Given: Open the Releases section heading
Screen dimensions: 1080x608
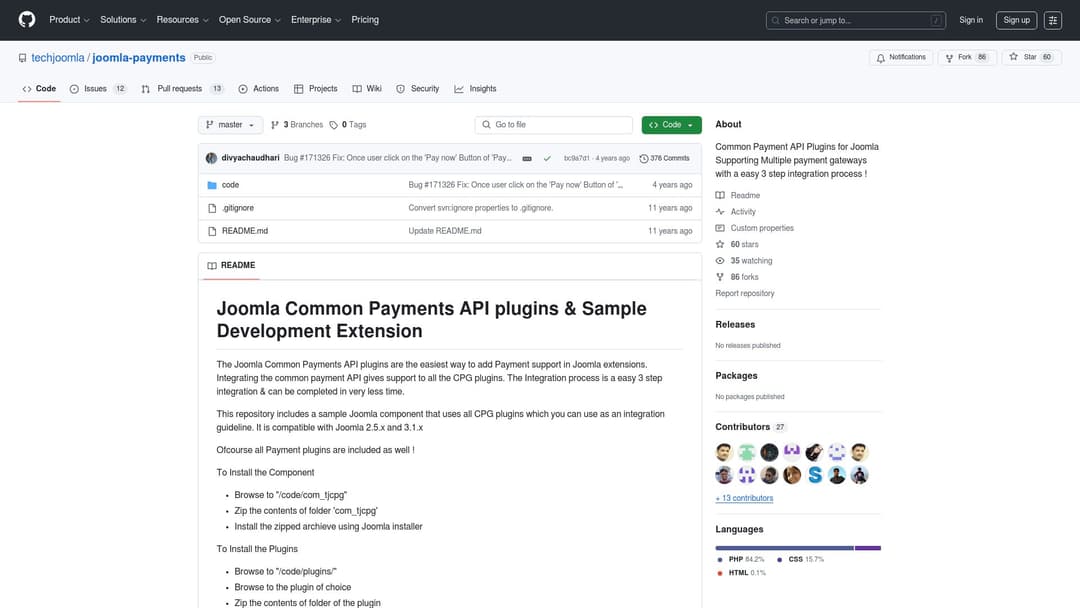Looking at the screenshot, I should (x=735, y=324).
